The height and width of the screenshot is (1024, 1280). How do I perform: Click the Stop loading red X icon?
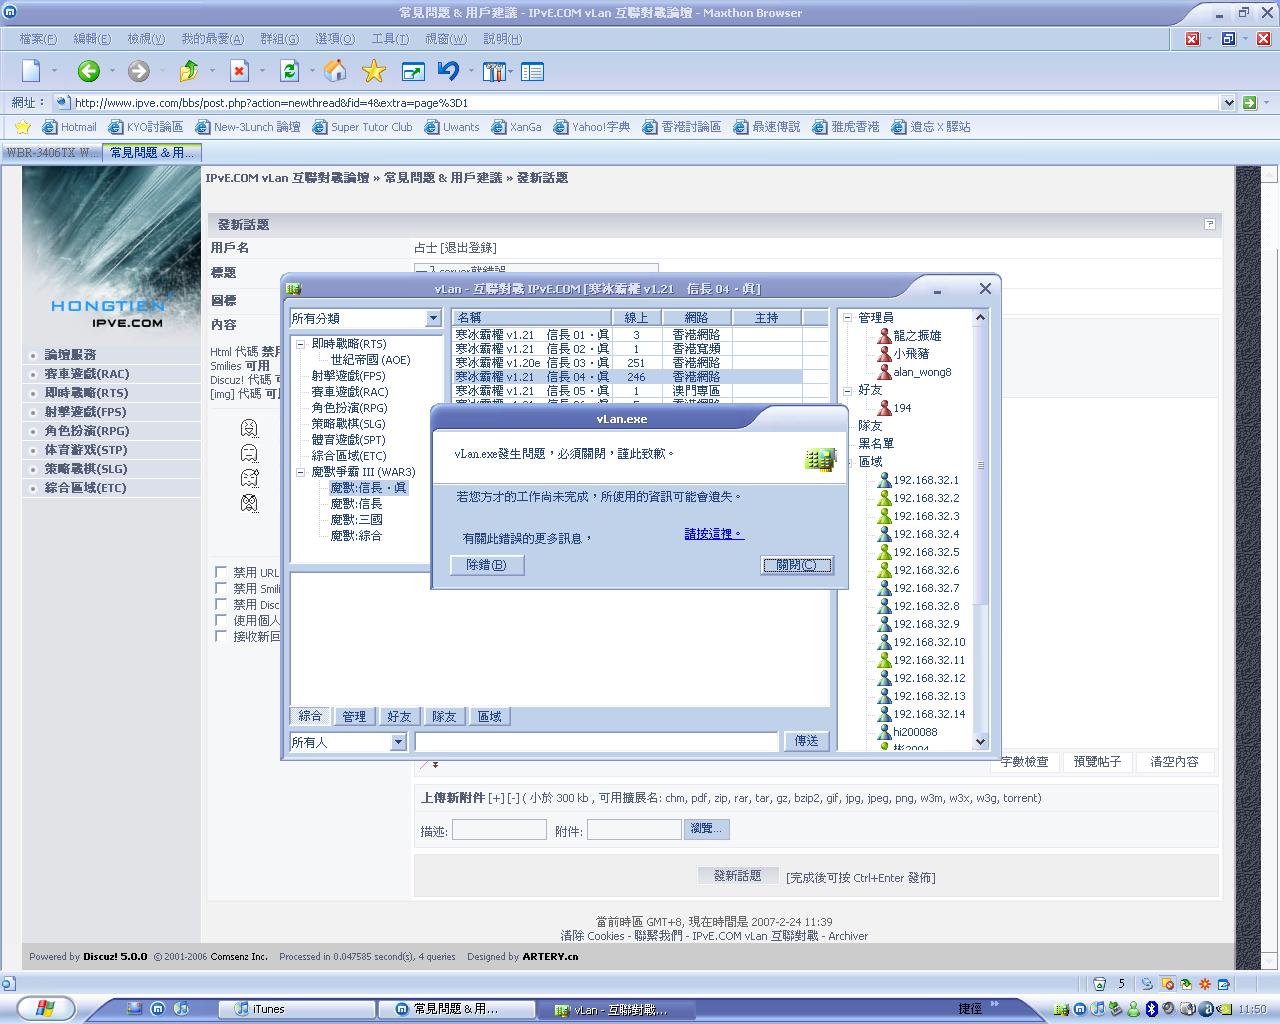tap(239, 71)
